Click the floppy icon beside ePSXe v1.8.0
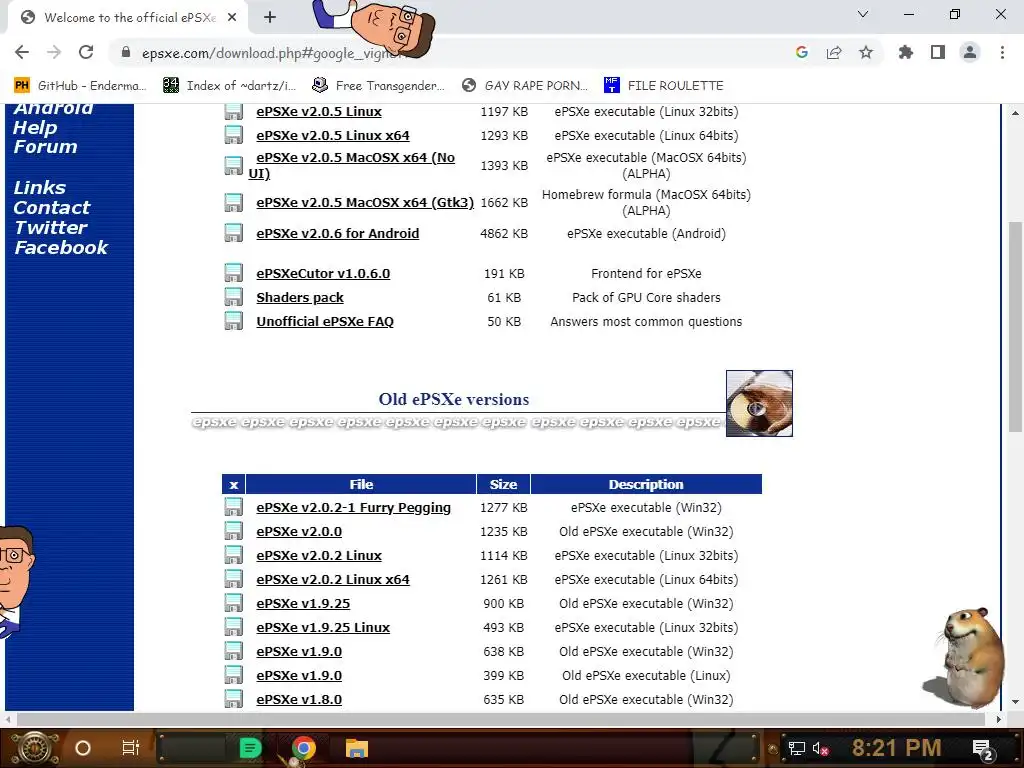This screenshot has height=768, width=1024. (x=233, y=699)
